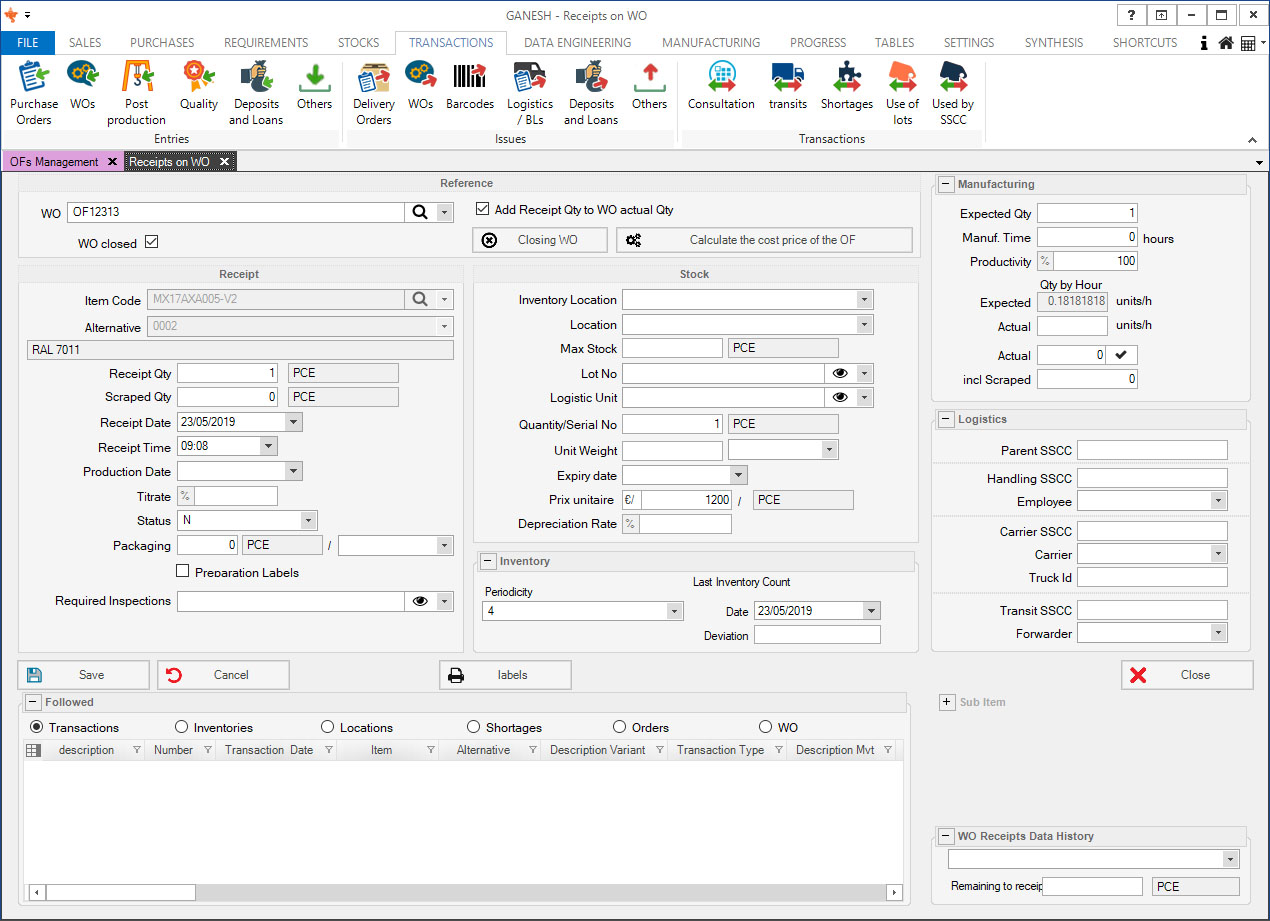Screen dimensions: 1270x921
Task: Select the Inventories radio button
Action: [x=182, y=727]
